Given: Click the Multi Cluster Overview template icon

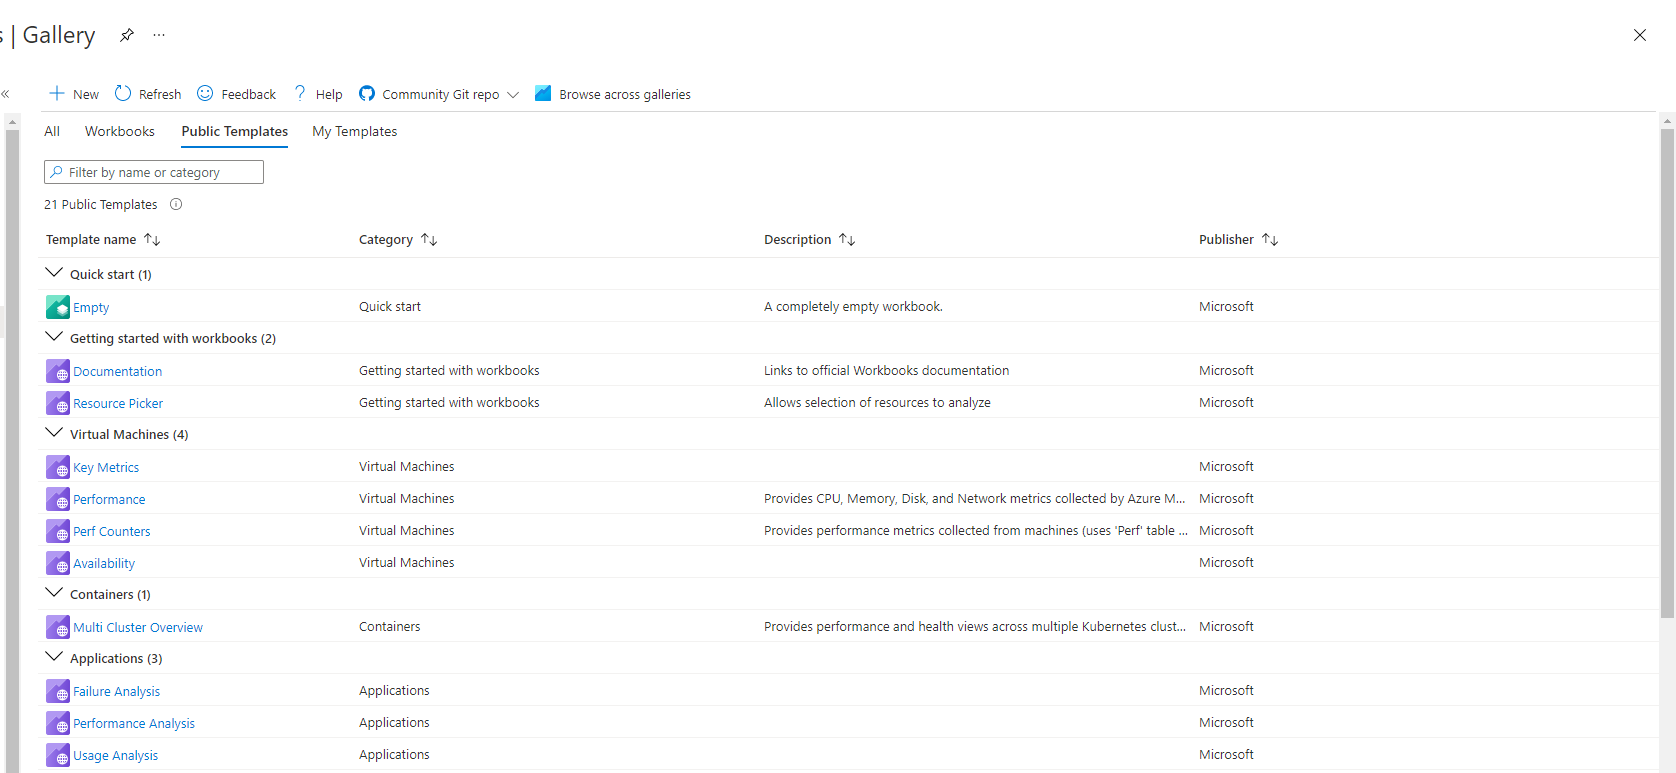Looking at the screenshot, I should pos(58,627).
